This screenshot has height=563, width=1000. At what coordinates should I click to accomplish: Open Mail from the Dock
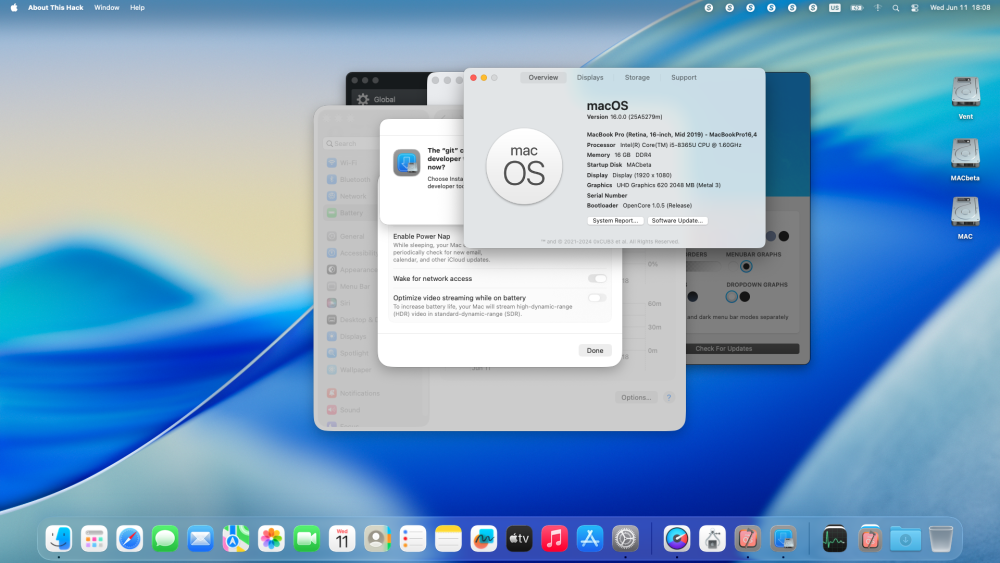tap(200, 539)
